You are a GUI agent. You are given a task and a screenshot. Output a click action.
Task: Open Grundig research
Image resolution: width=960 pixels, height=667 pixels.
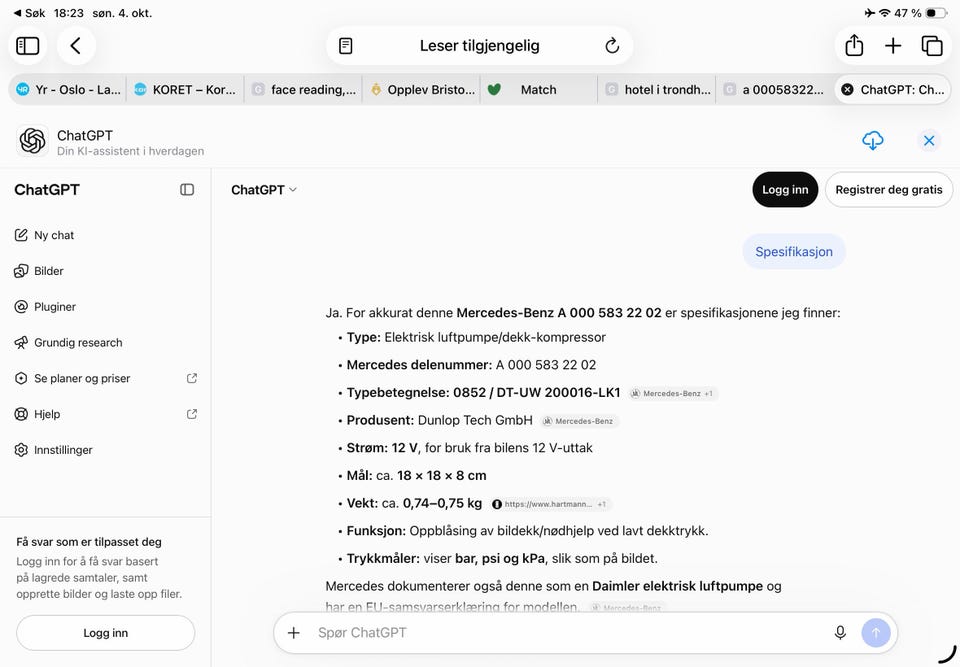pos(105,342)
